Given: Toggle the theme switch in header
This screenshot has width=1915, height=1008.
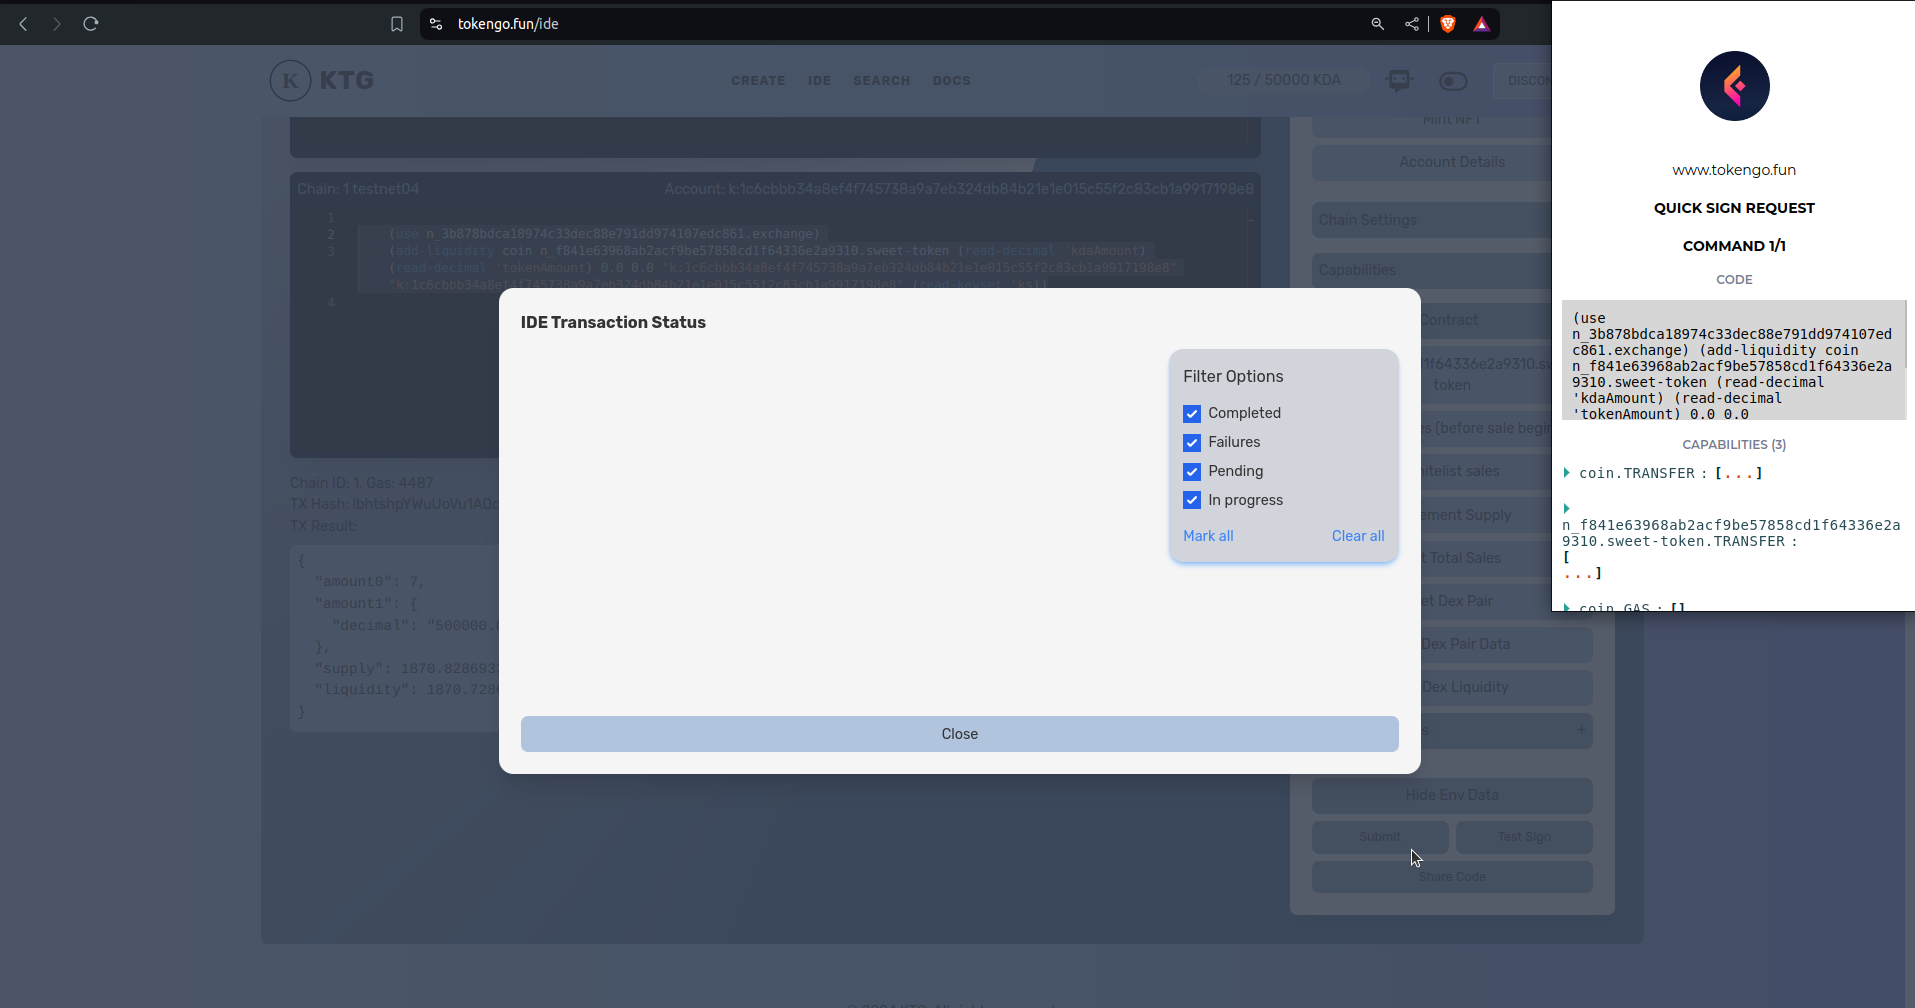Looking at the screenshot, I should click(x=1453, y=81).
